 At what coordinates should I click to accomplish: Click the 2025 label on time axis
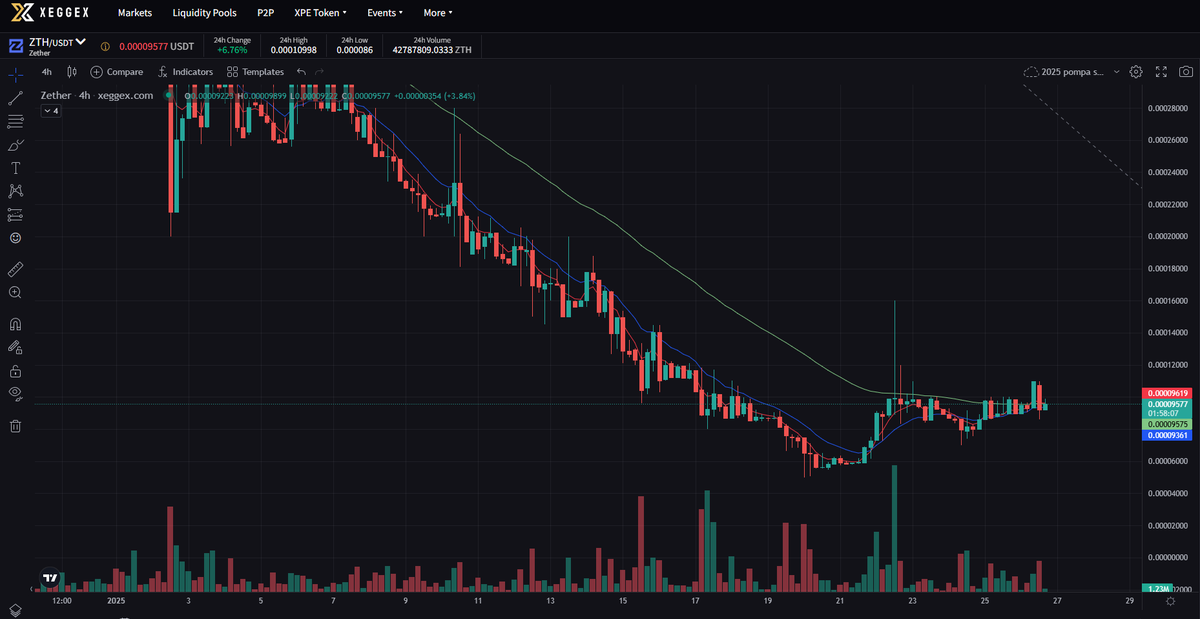[117, 602]
